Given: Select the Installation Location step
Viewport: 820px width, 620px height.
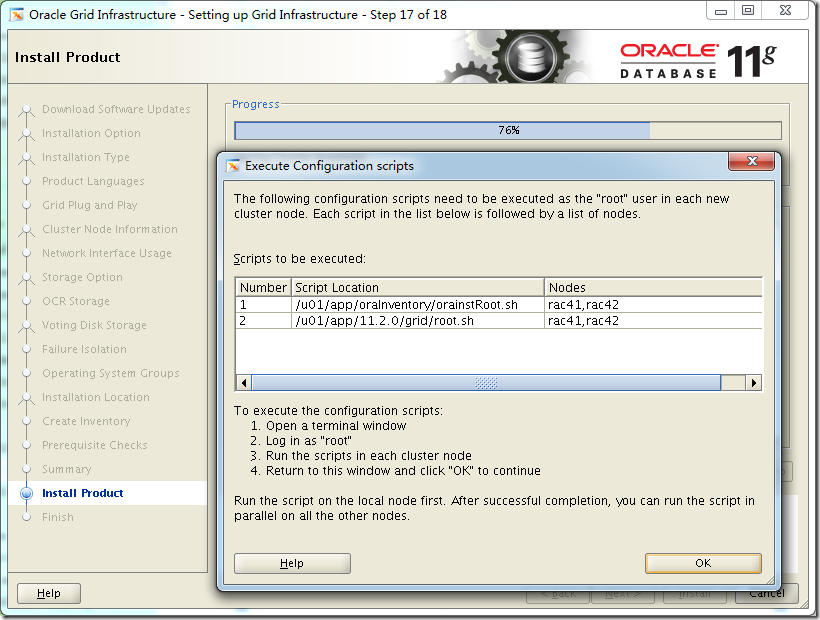Looking at the screenshot, I should pyautogui.click(x=96, y=397).
